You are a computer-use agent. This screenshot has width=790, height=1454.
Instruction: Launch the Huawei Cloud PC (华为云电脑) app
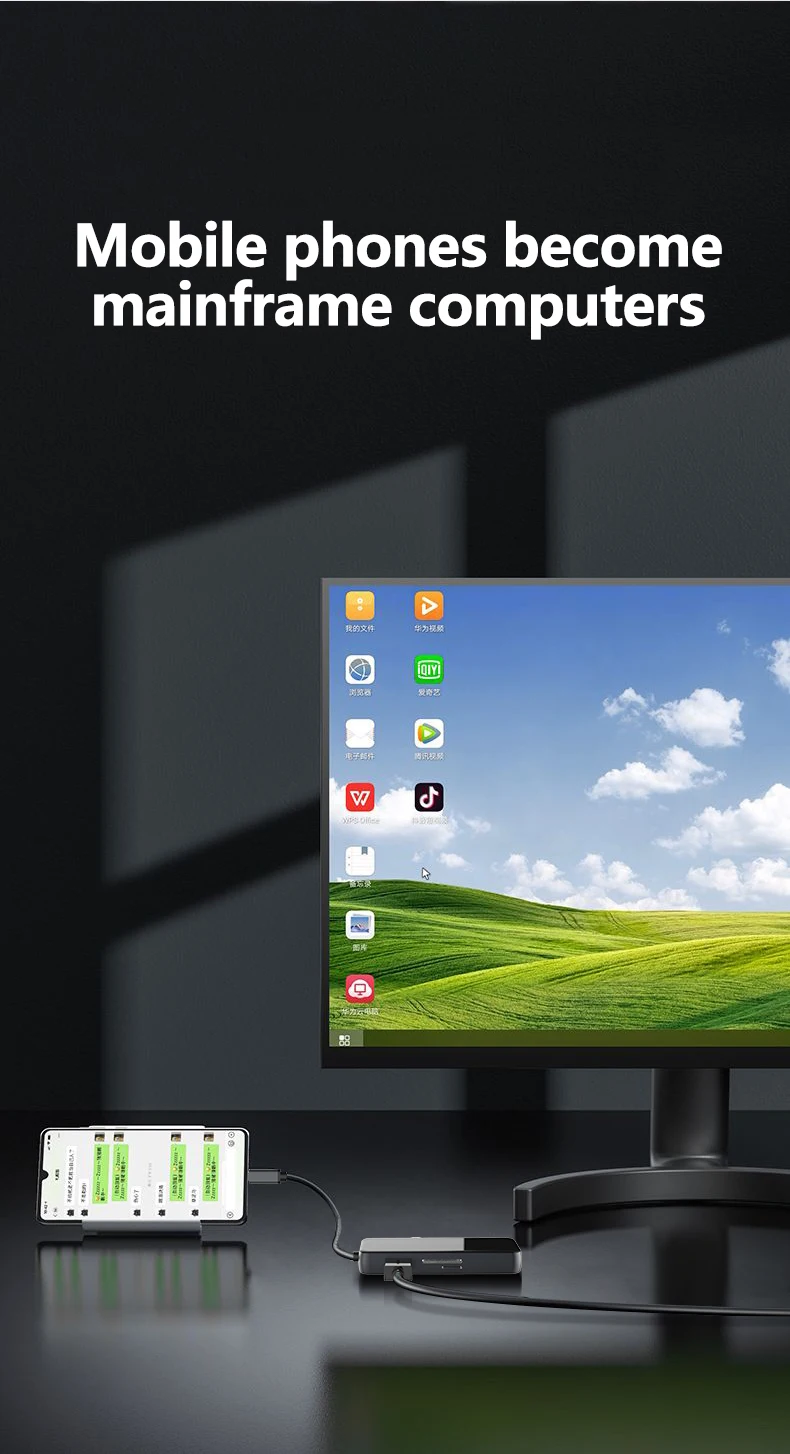click(x=360, y=989)
